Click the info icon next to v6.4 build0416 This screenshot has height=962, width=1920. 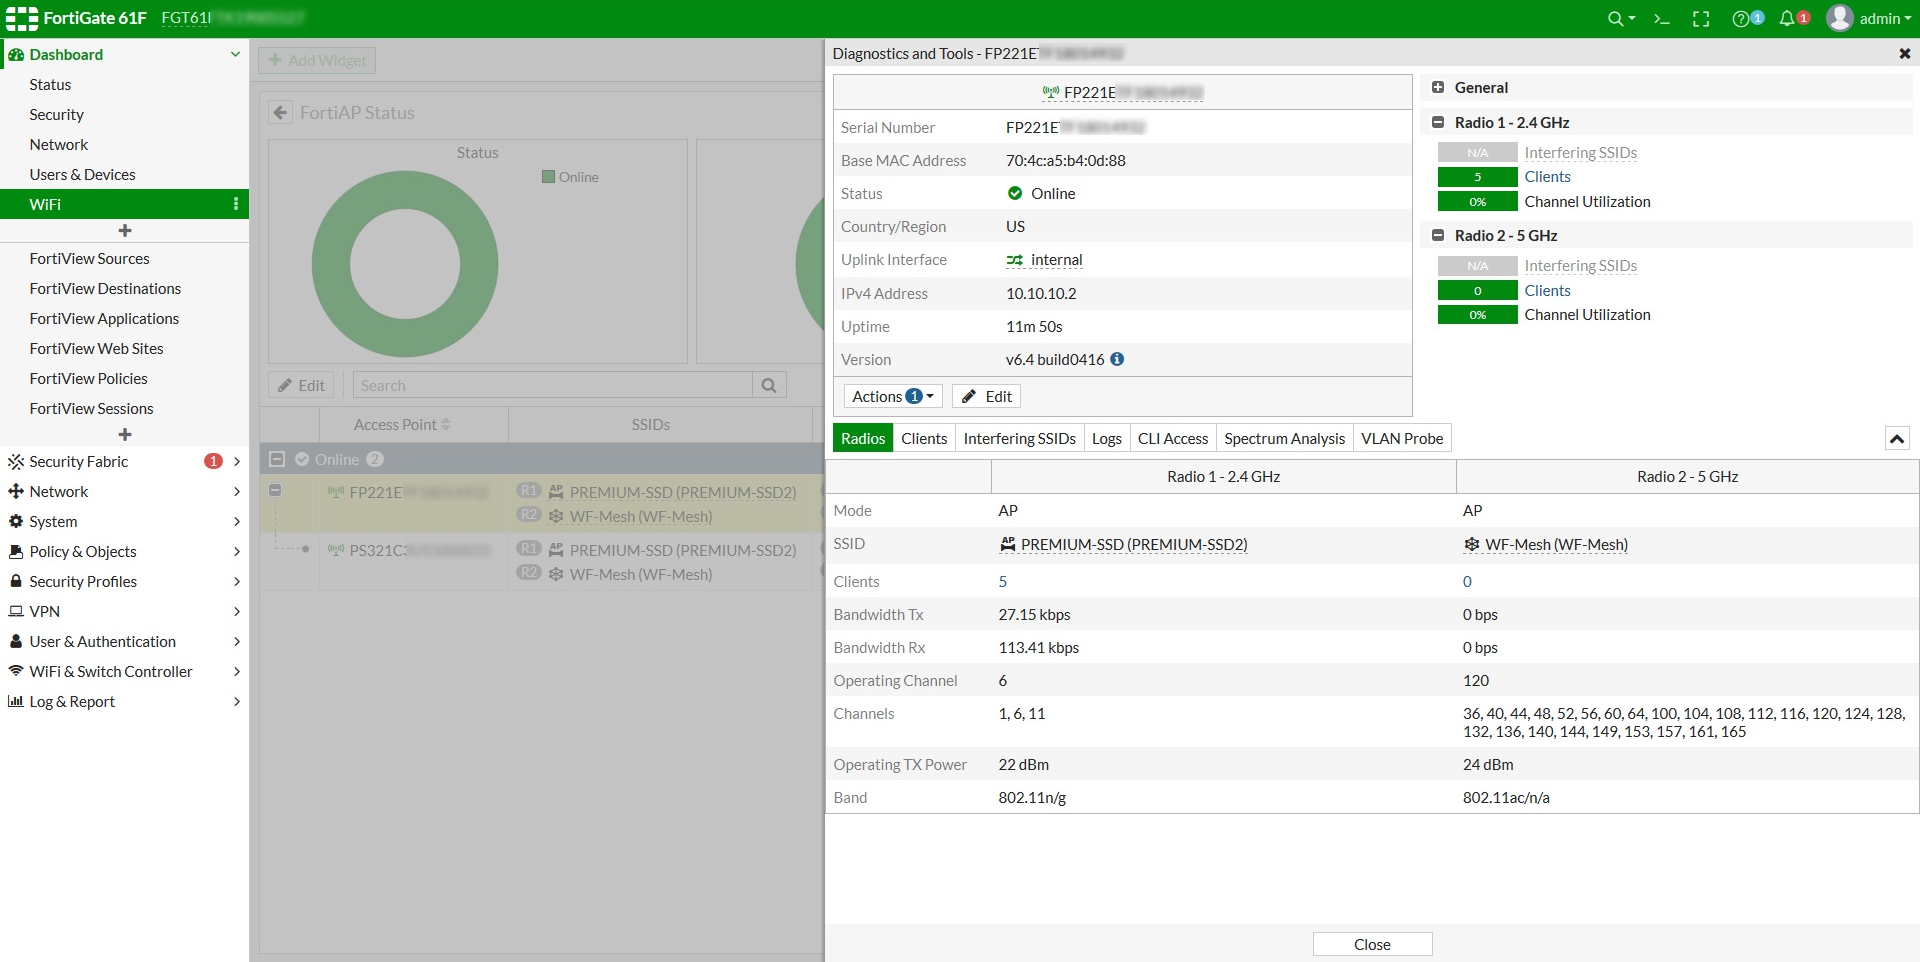click(x=1117, y=360)
